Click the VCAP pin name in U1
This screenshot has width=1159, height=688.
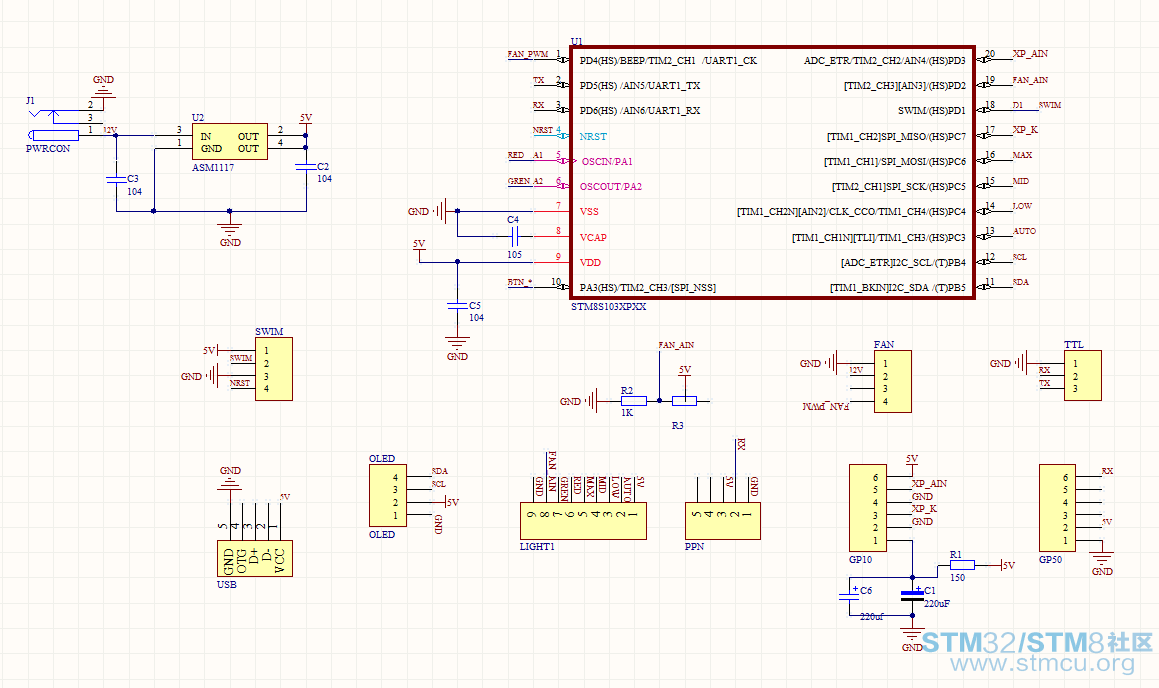click(x=593, y=238)
